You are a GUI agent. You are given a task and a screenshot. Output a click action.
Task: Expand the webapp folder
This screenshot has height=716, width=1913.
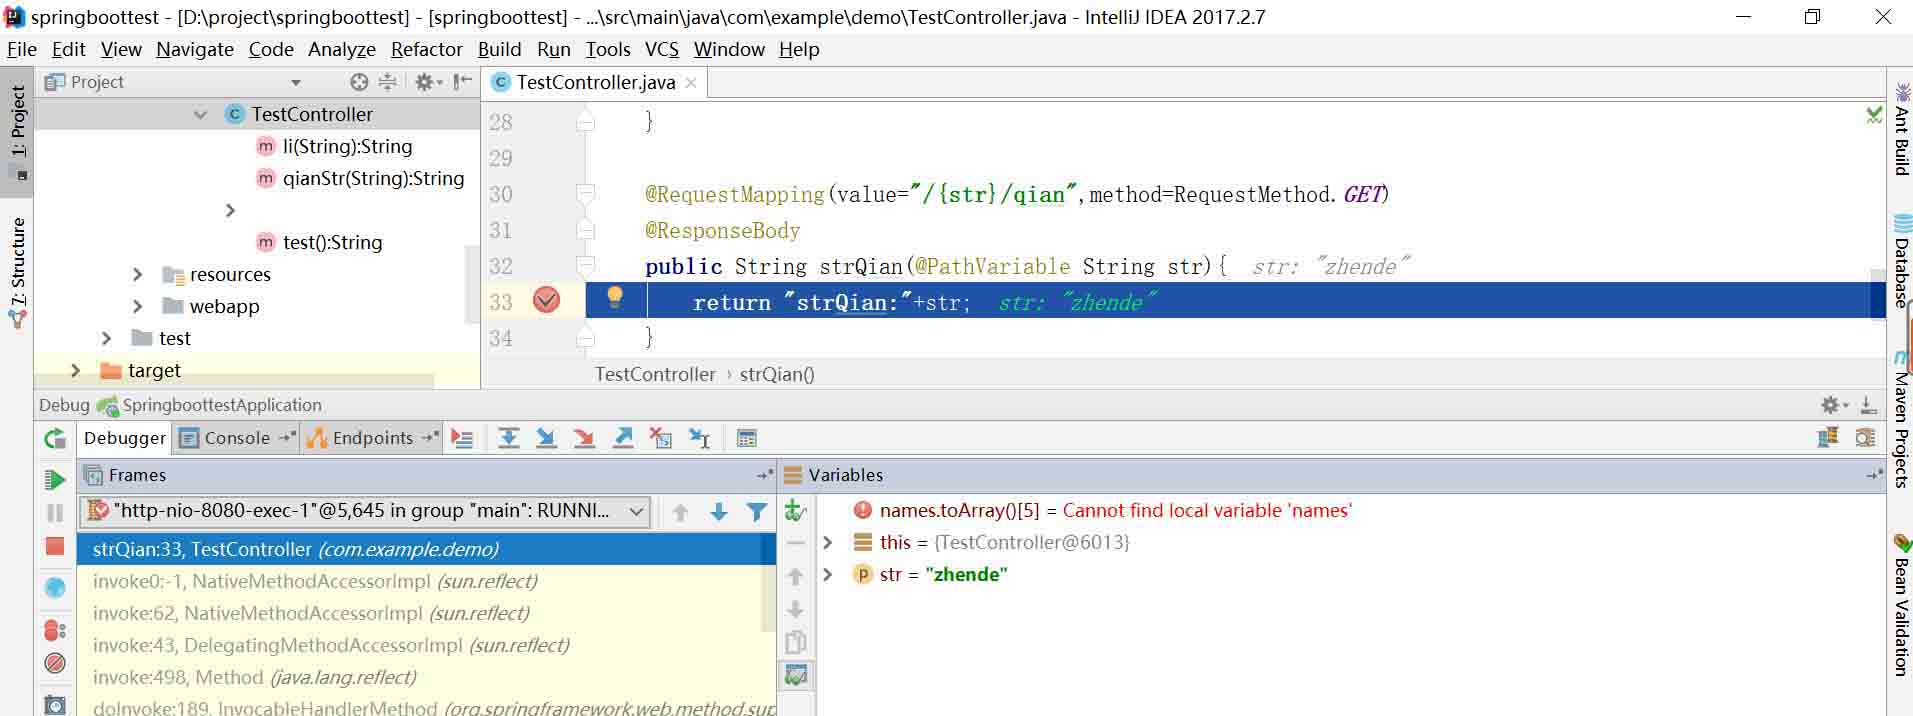click(138, 307)
